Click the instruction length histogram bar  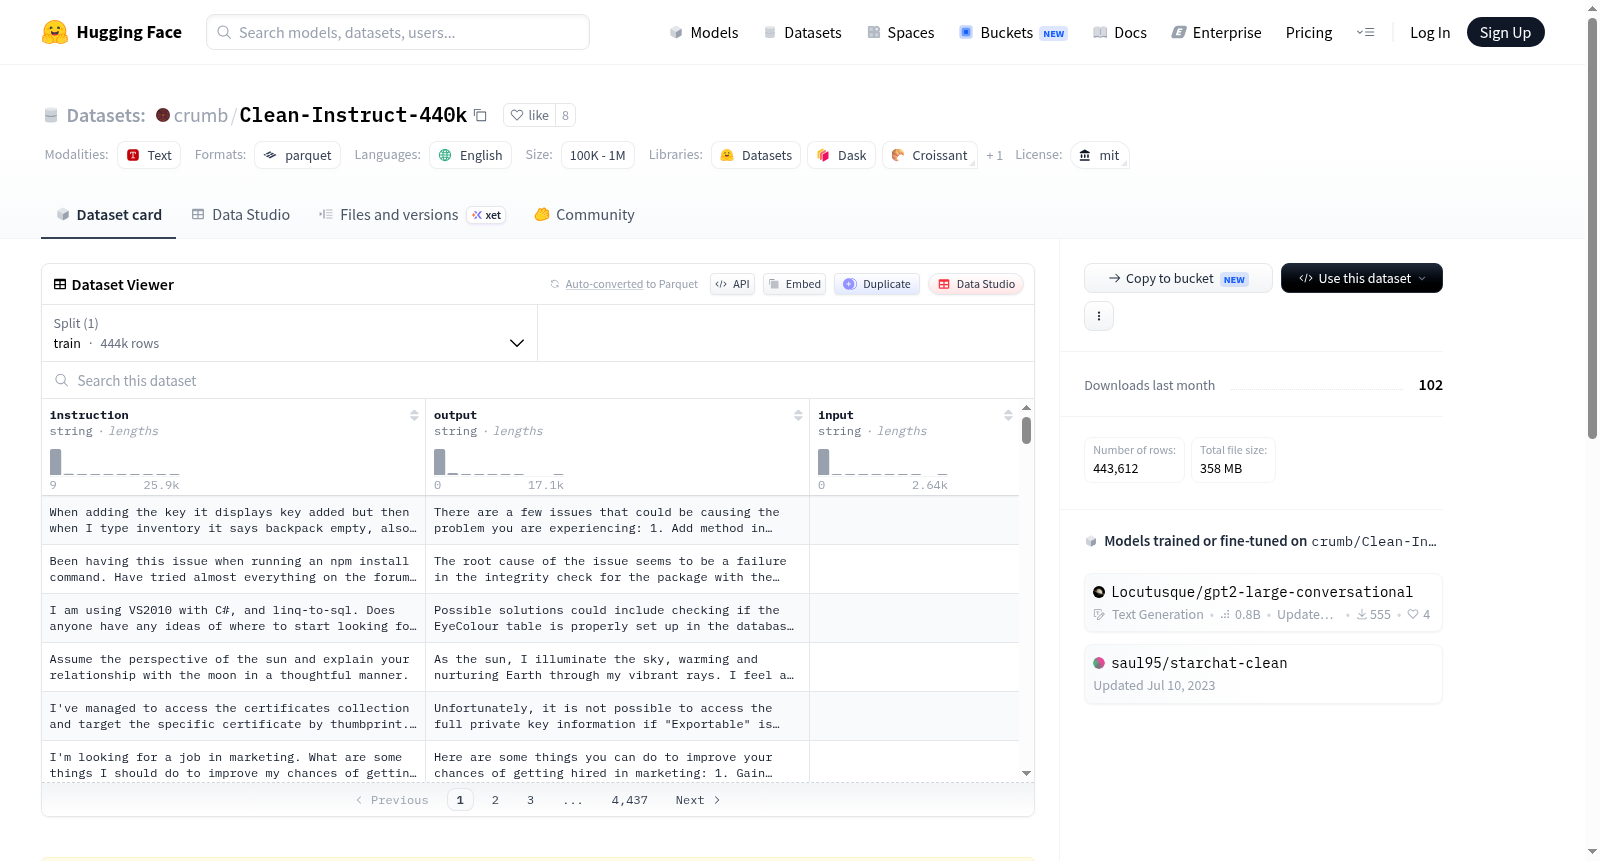[56, 461]
